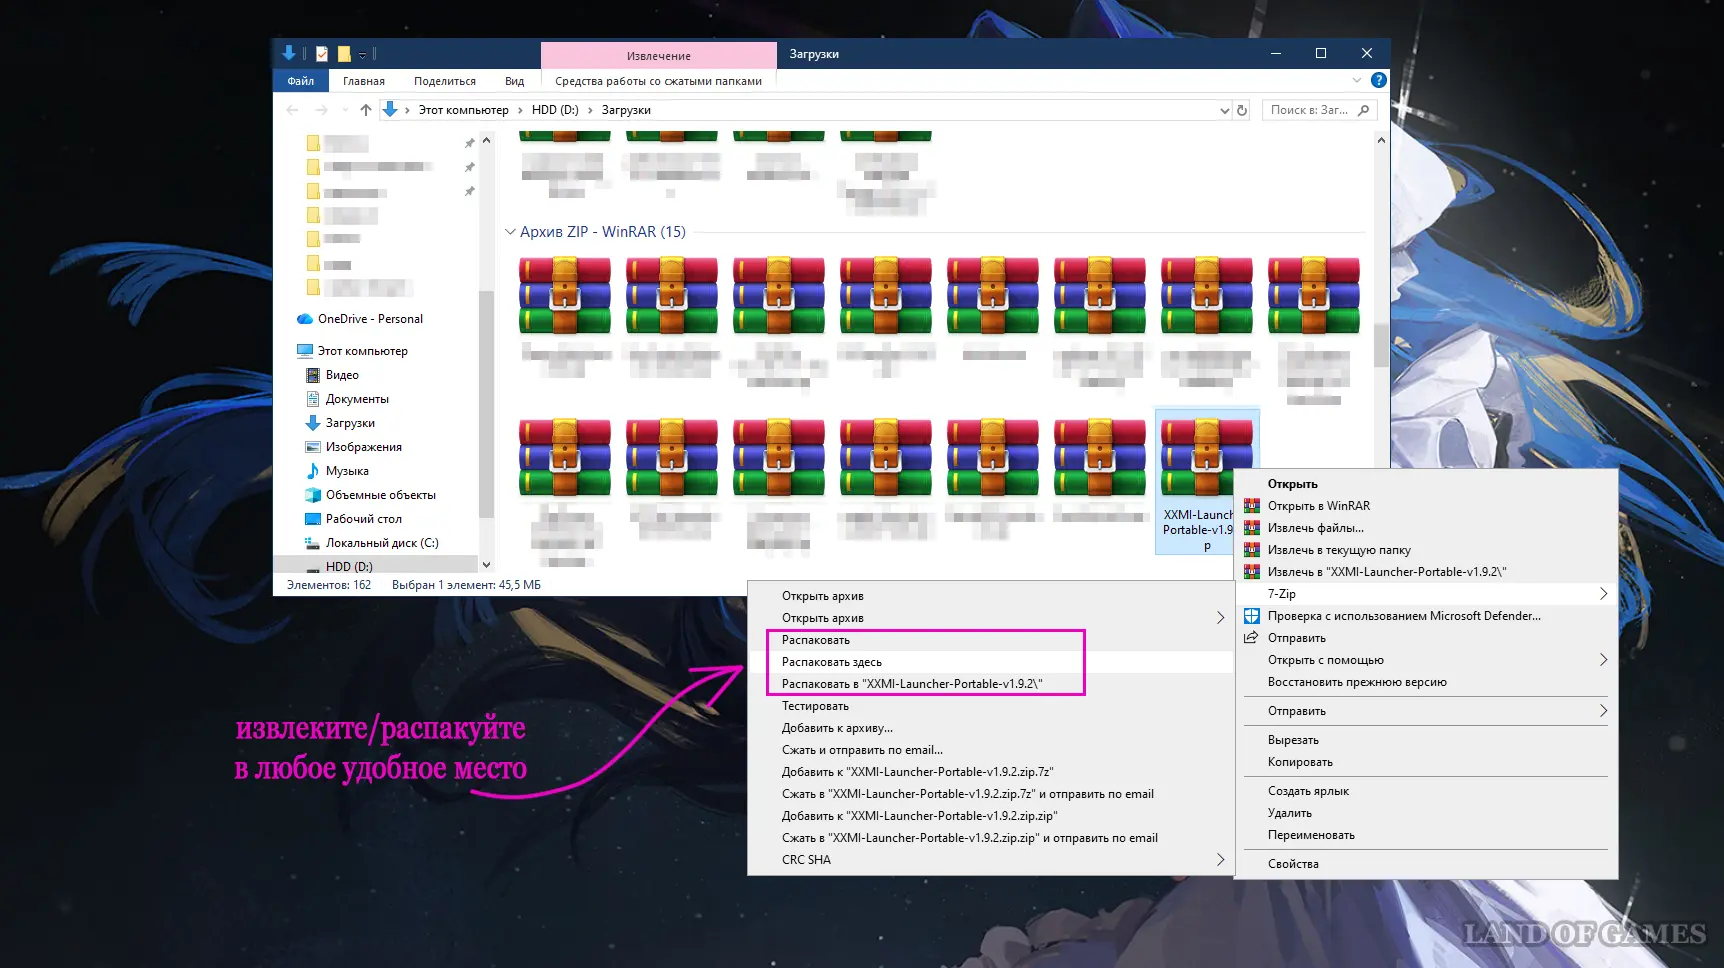Open OneDrive - Personal in sidebar
Viewport: 1724px width, 968px height.
coord(369,319)
